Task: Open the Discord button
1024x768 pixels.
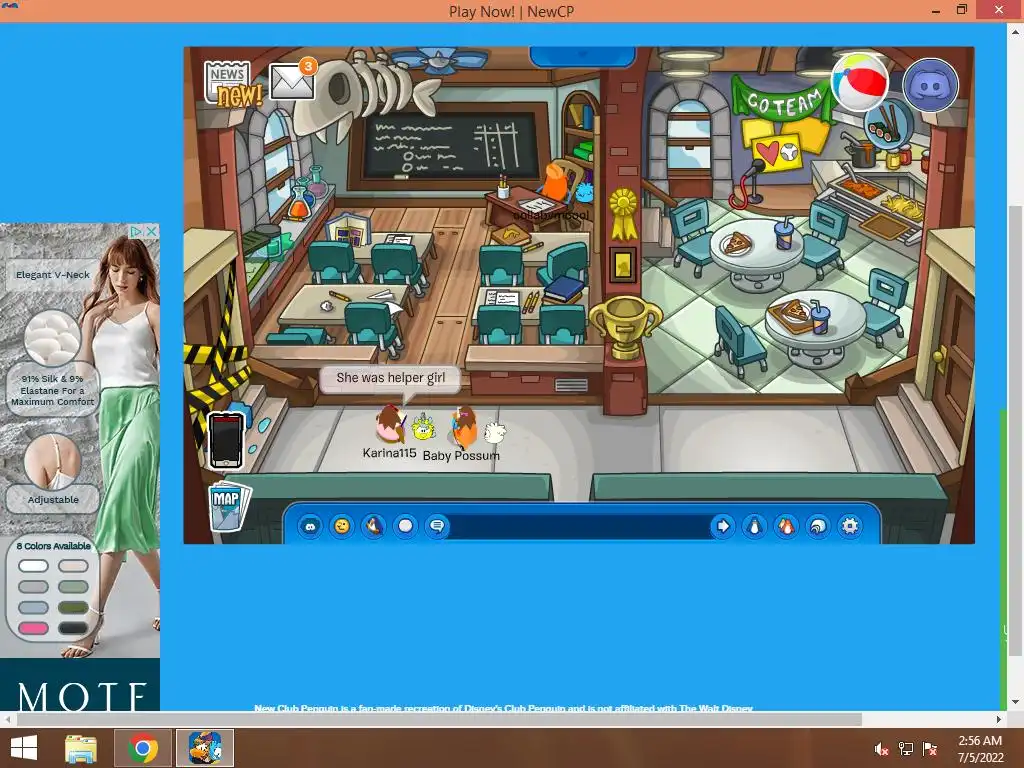Action: point(930,84)
